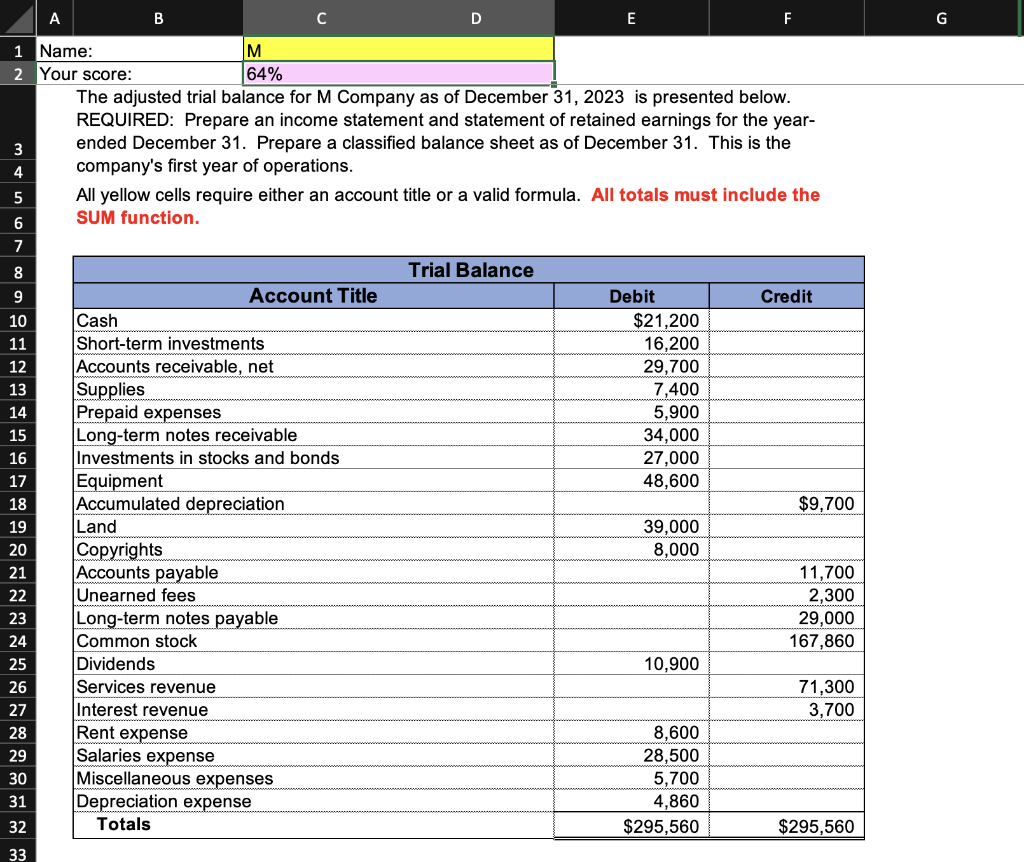
Task: Click row header 10 to select the row
Action: [17, 319]
